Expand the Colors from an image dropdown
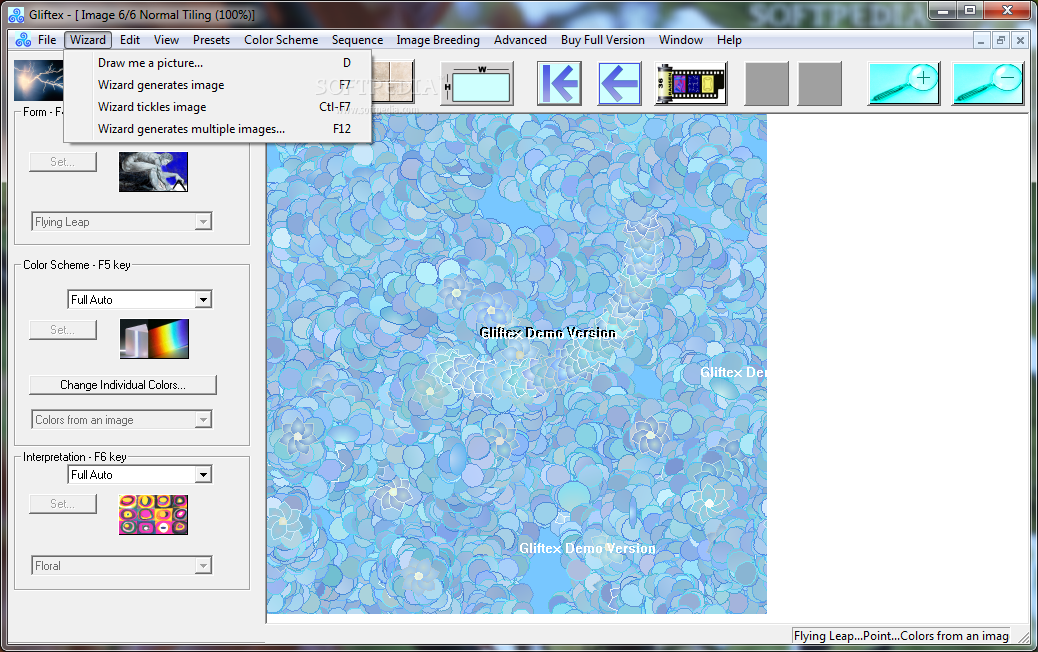Image resolution: width=1038 pixels, height=652 pixels. point(203,420)
